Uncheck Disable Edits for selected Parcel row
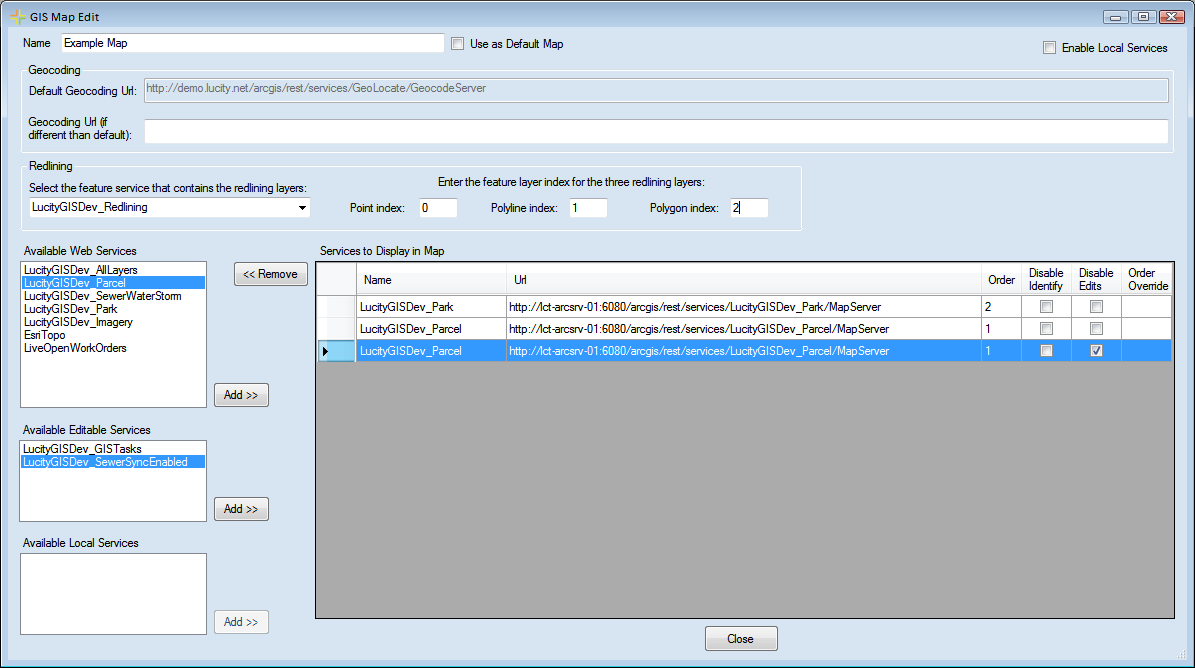Image resolution: width=1195 pixels, height=668 pixels. coord(1096,351)
